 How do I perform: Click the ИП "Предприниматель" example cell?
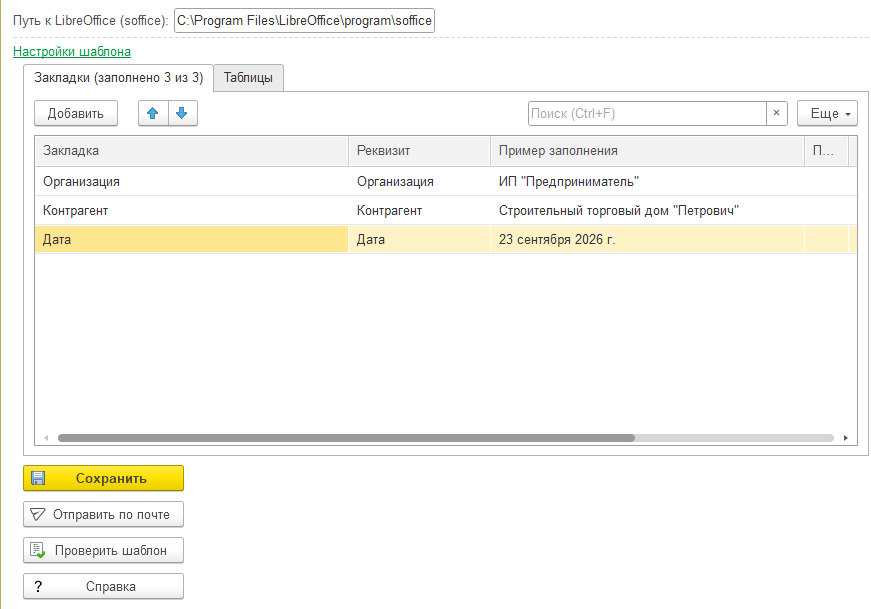coord(648,182)
